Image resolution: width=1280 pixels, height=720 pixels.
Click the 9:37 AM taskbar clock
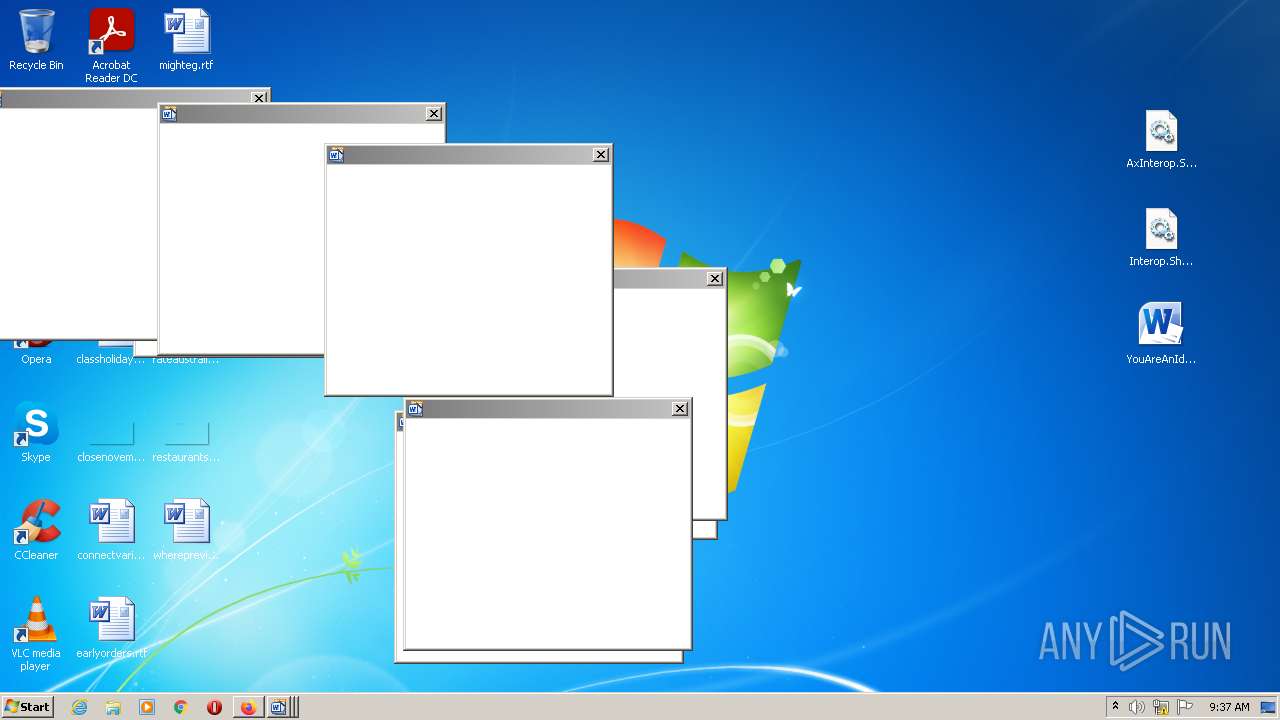tap(1229, 707)
